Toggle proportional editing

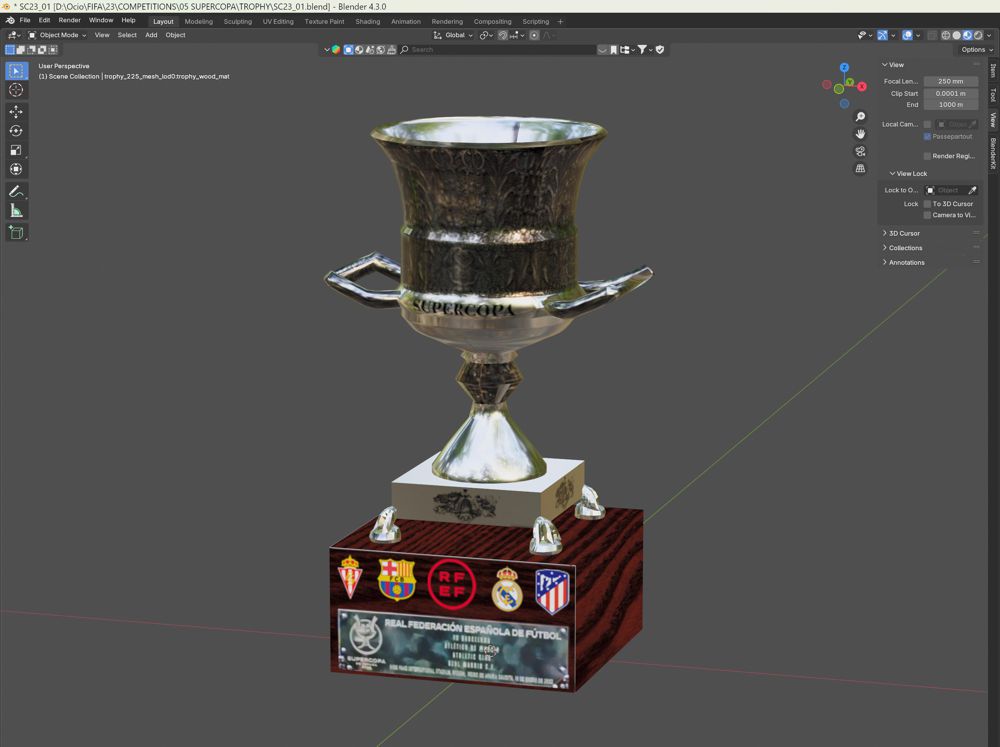(534, 35)
